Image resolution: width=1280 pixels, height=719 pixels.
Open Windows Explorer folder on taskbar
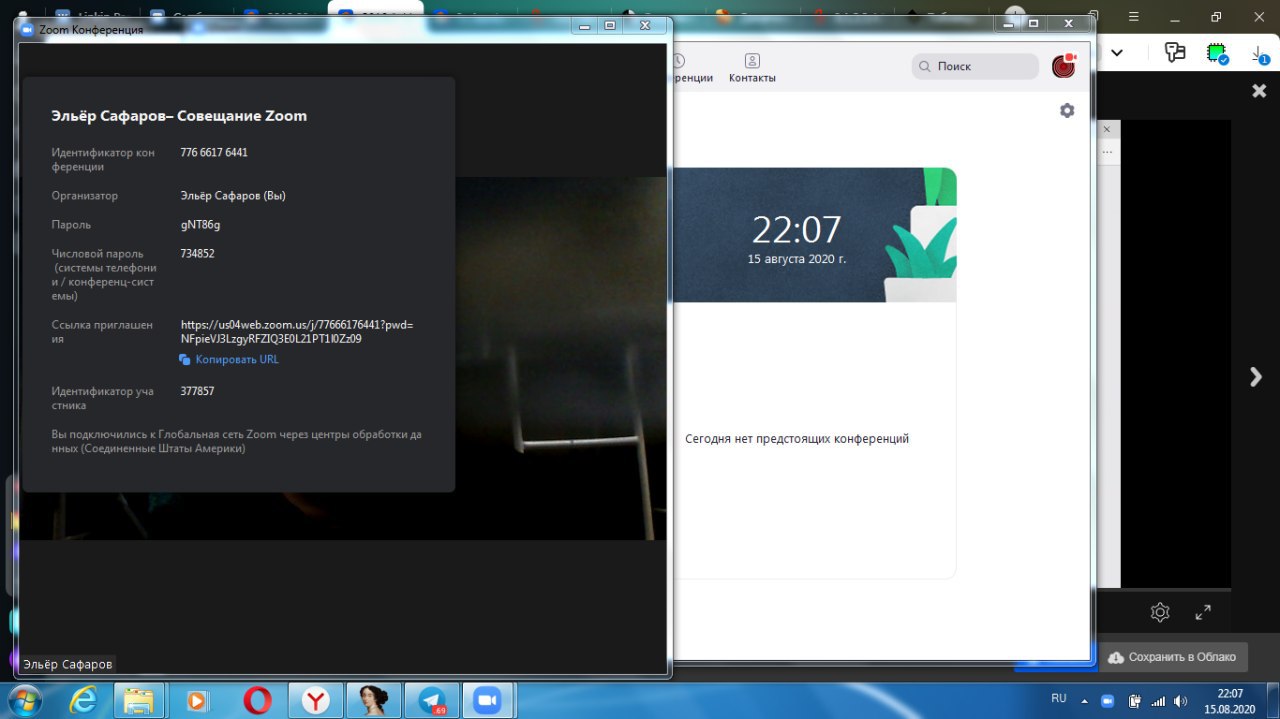(x=139, y=701)
